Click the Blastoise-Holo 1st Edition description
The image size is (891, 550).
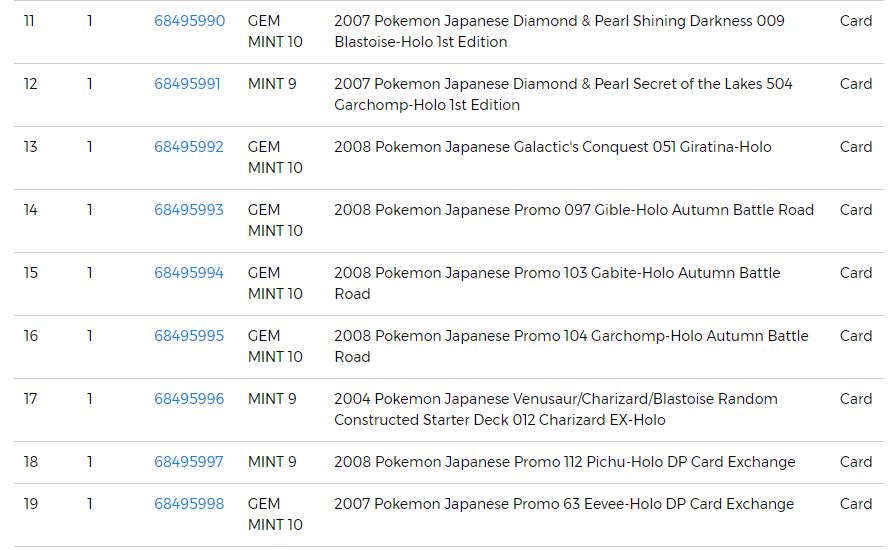[559, 31]
